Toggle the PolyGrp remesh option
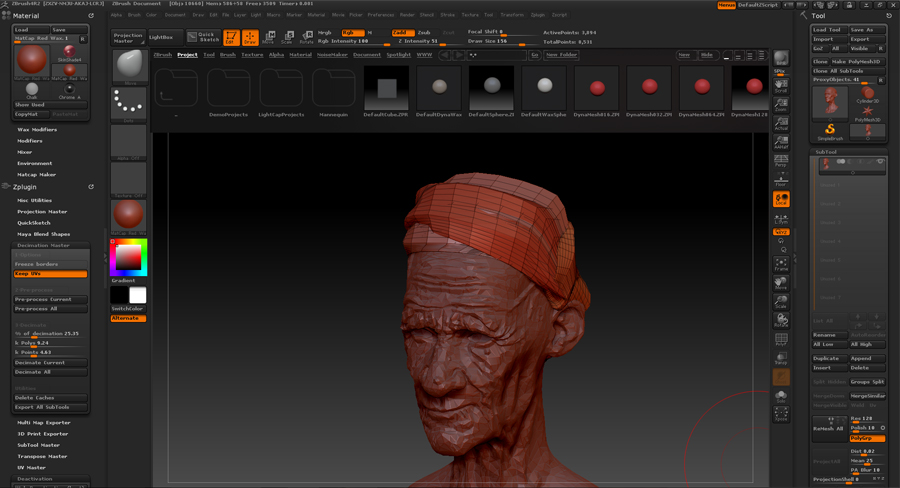The image size is (900, 488). pyautogui.click(x=867, y=438)
